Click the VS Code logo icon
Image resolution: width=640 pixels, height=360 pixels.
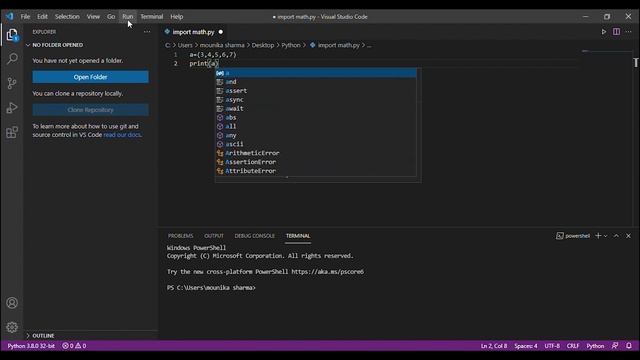9,17
